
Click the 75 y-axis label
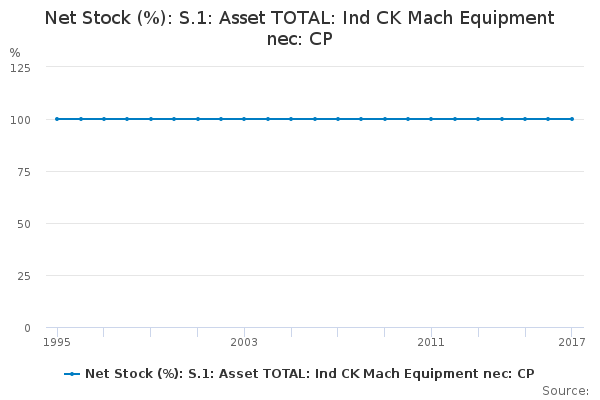[x=24, y=171]
